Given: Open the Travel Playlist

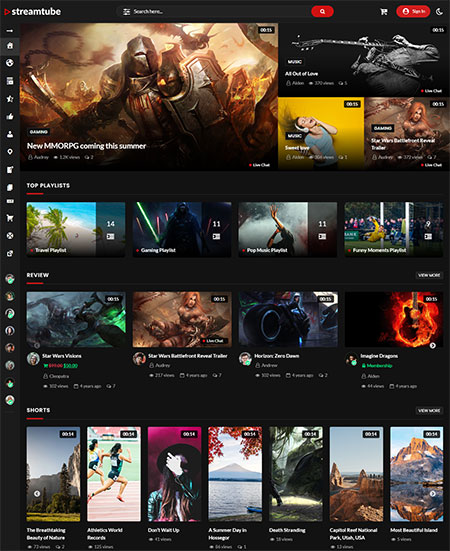Looking at the screenshot, I should pyautogui.click(x=76, y=229).
